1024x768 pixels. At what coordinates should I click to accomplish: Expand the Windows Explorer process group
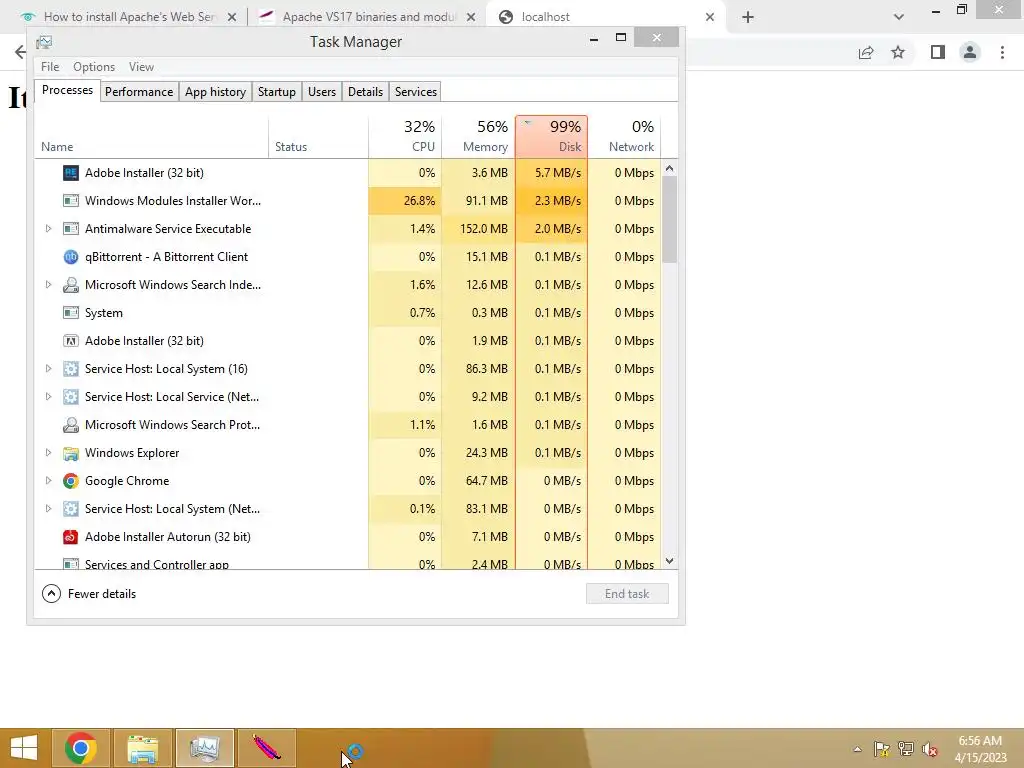point(48,453)
